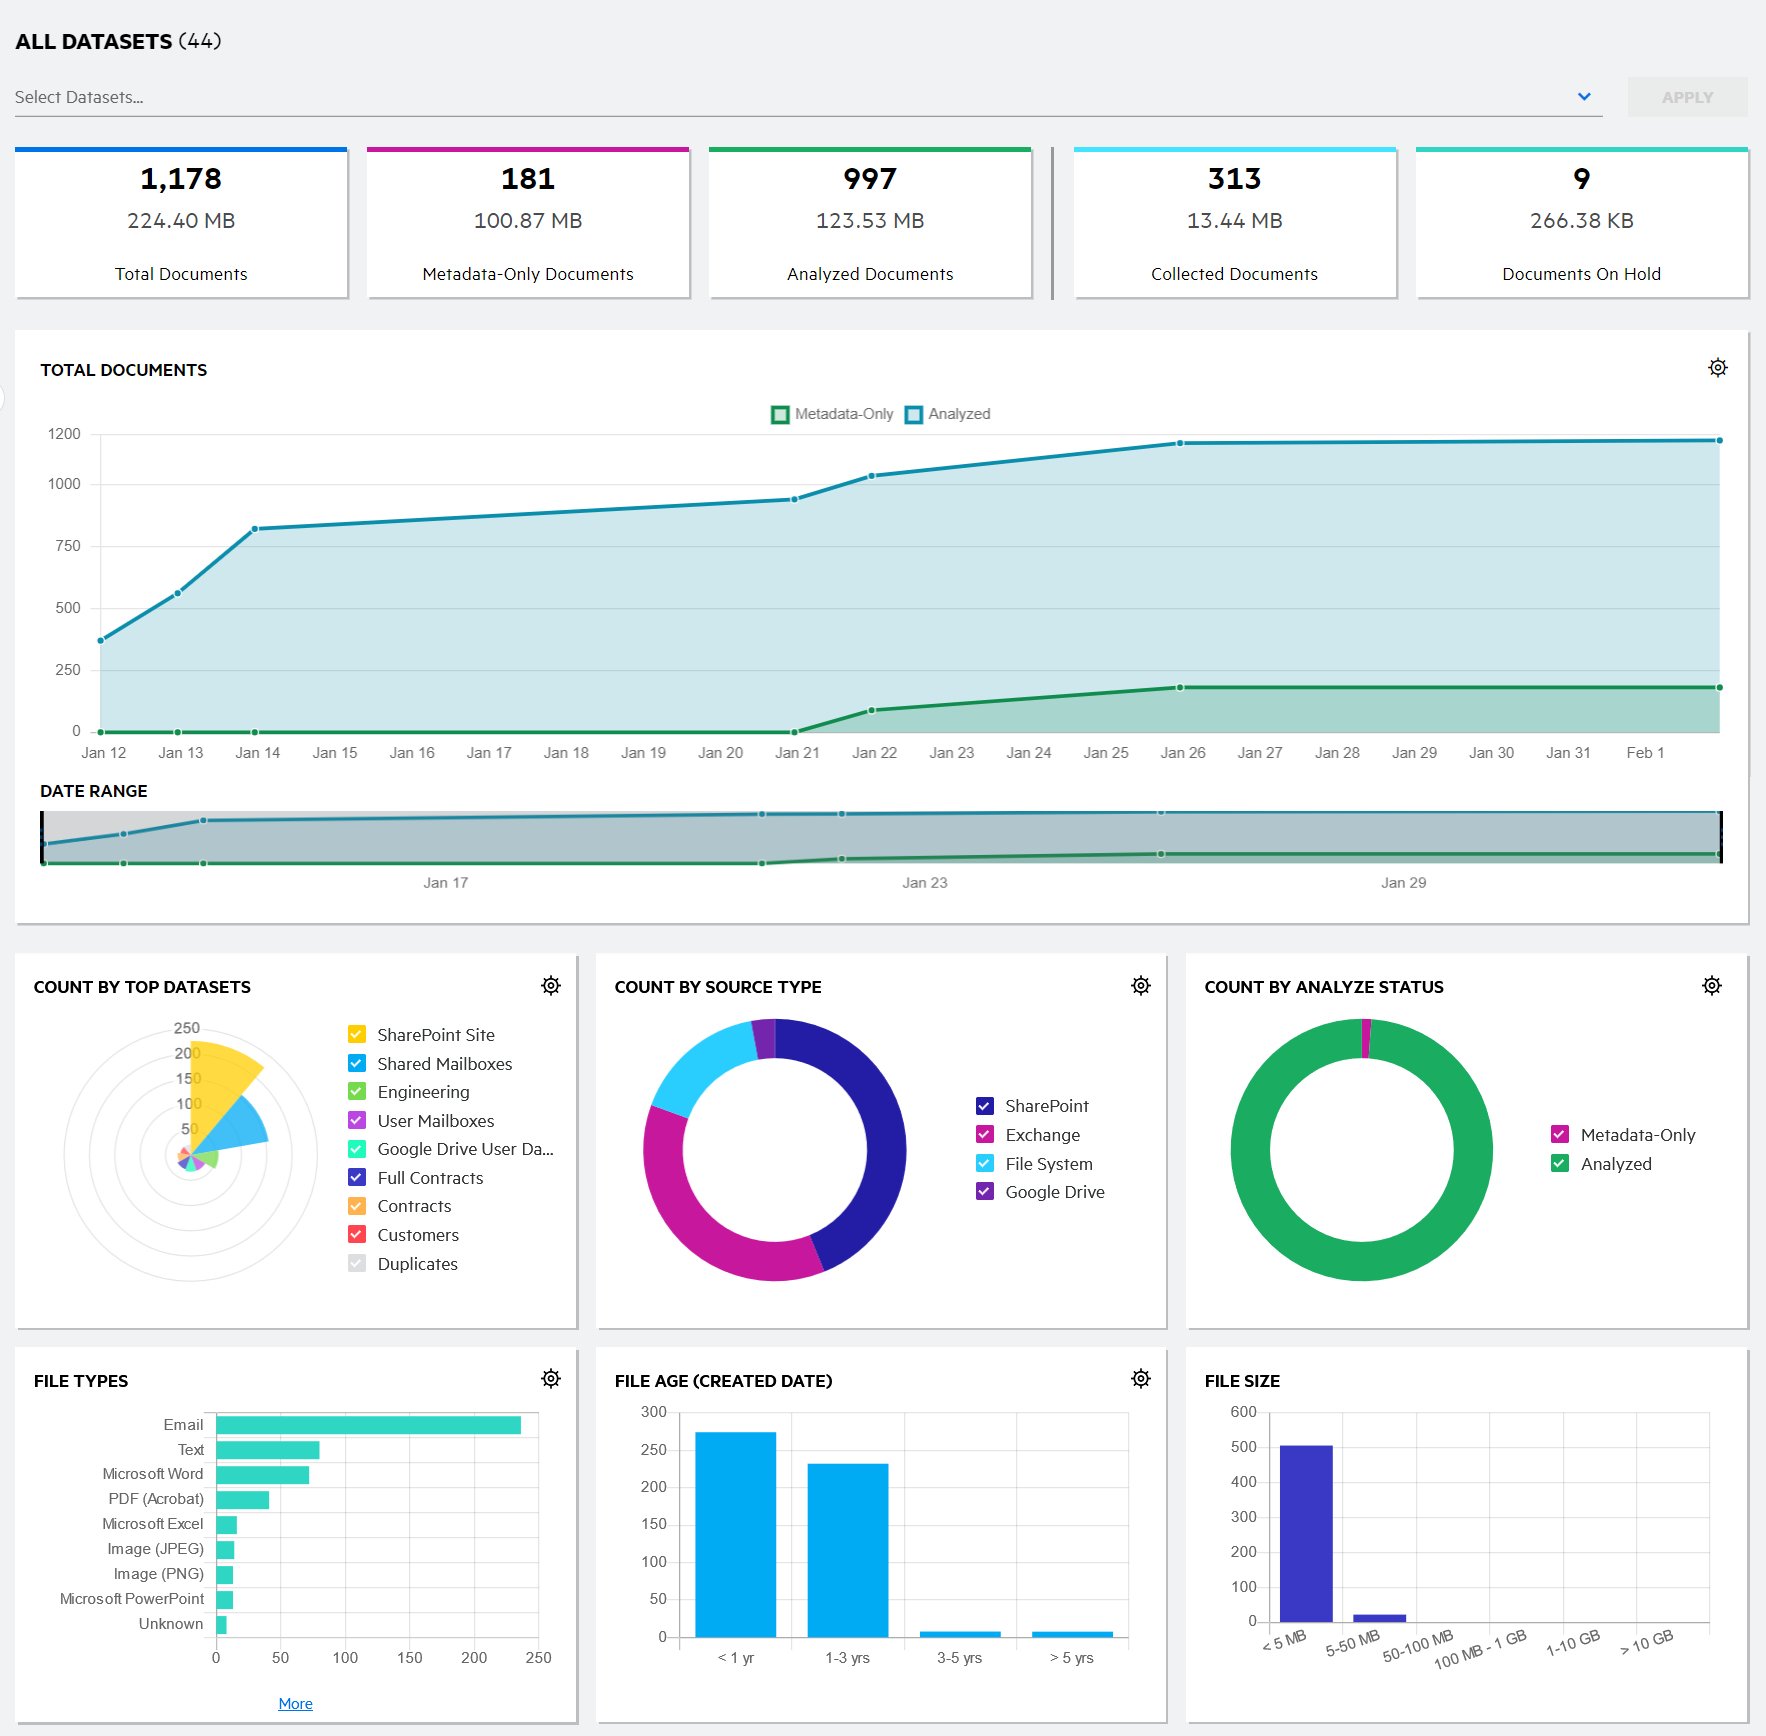Click the File Types settings gear

click(550, 1379)
